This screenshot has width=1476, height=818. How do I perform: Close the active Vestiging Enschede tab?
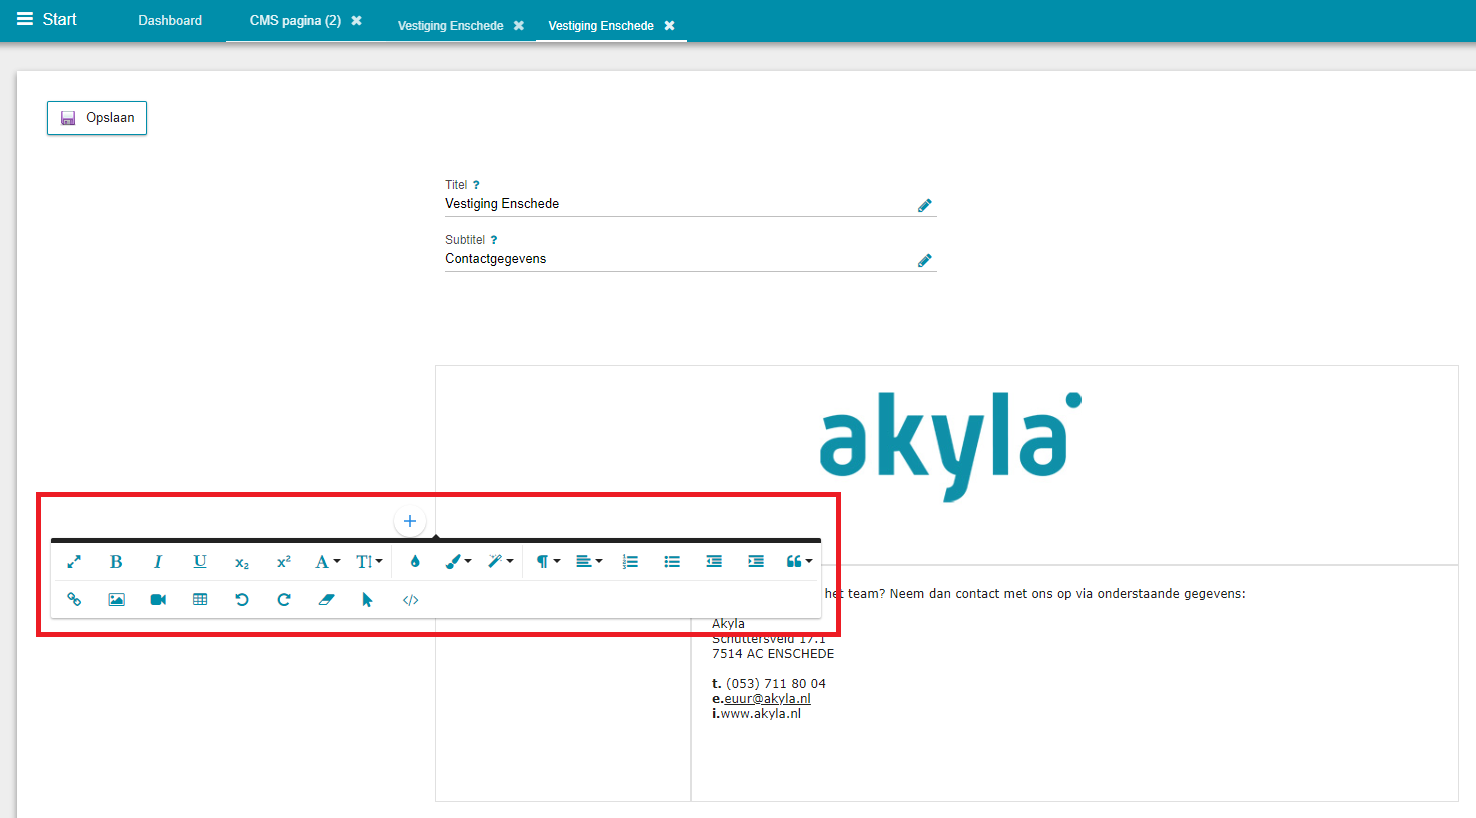pyautogui.click(x=670, y=26)
